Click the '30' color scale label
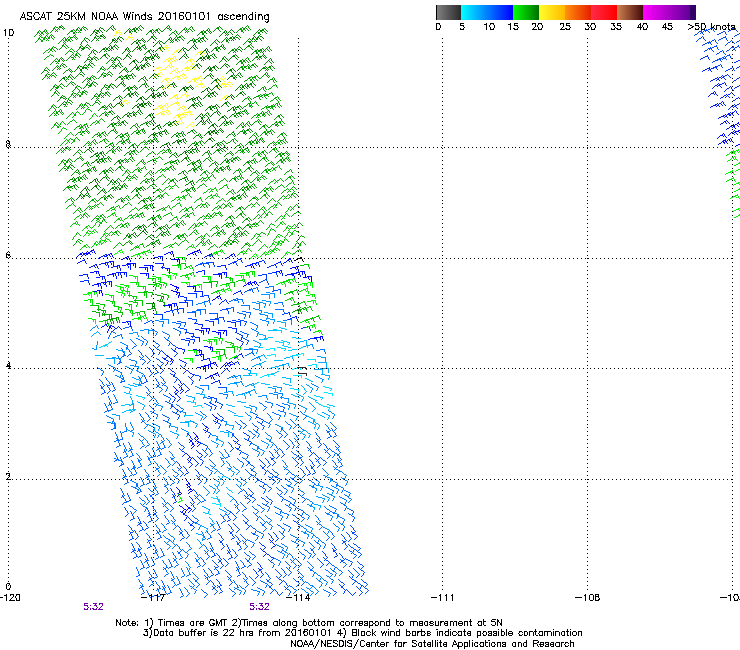The width and height of the screenshot is (740, 650). (590, 27)
